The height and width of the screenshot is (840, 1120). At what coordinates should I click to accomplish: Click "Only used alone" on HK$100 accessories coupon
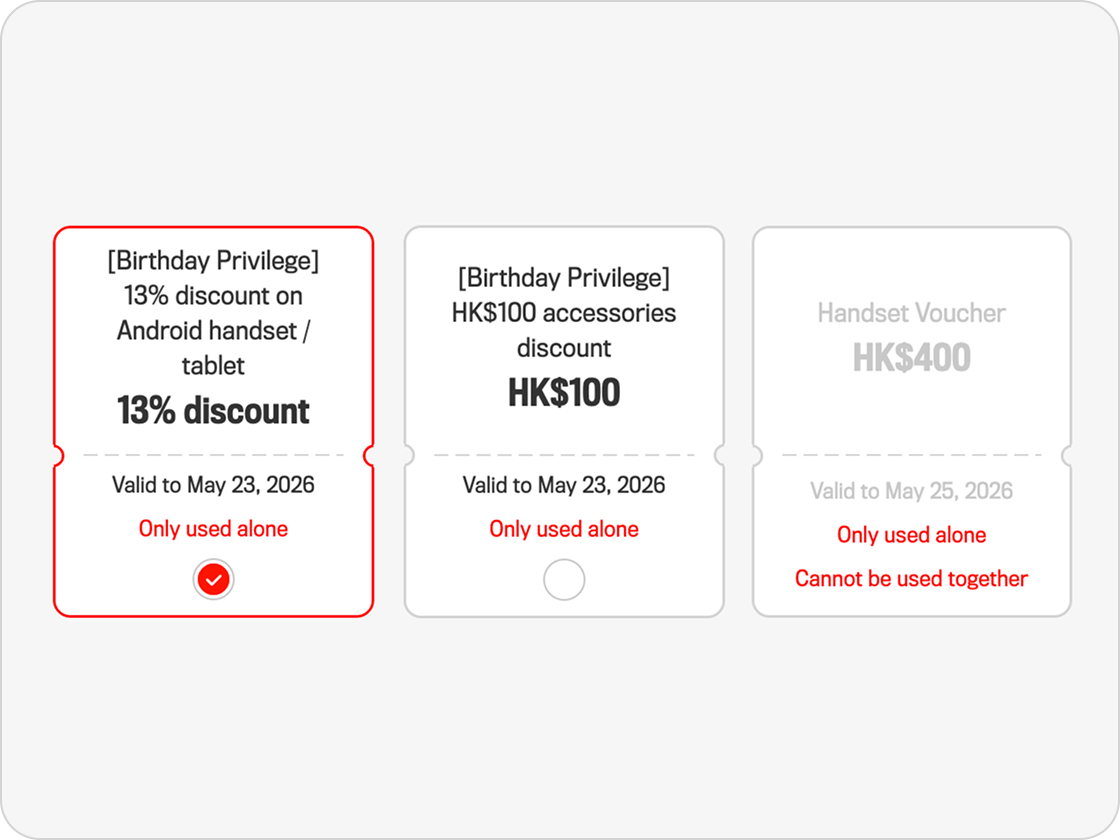point(564,529)
